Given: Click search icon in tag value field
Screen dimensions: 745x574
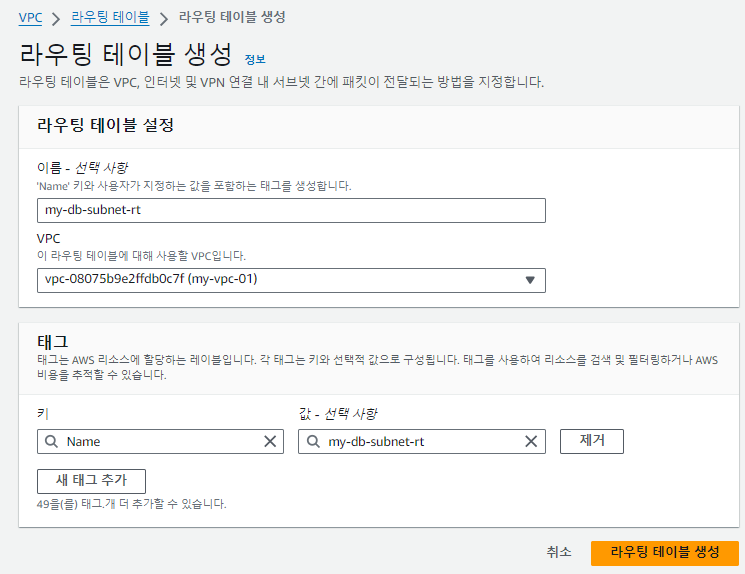Looking at the screenshot, I should coord(313,441).
